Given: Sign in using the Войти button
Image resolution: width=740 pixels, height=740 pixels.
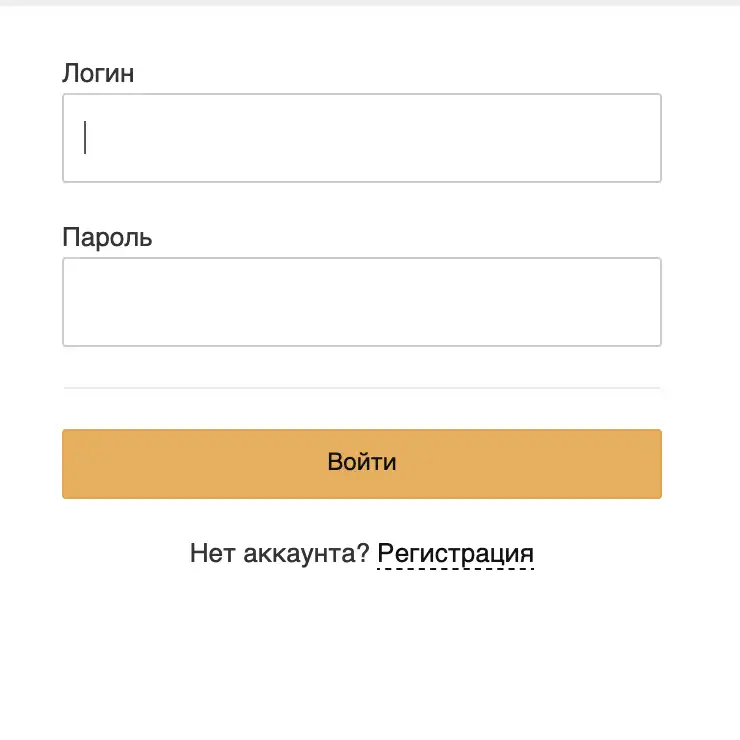Looking at the screenshot, I should 361,463.
